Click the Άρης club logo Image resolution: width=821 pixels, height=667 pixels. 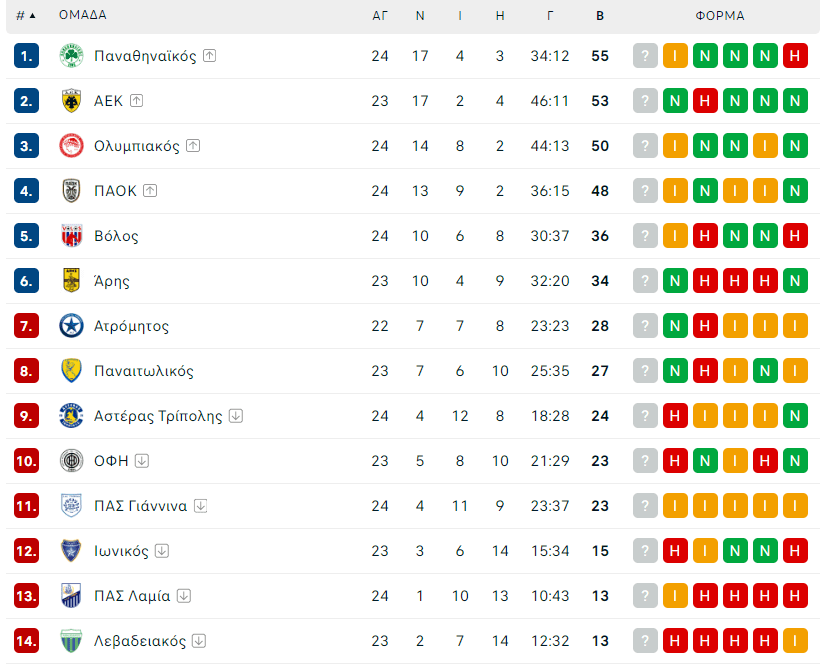point(71,281)
